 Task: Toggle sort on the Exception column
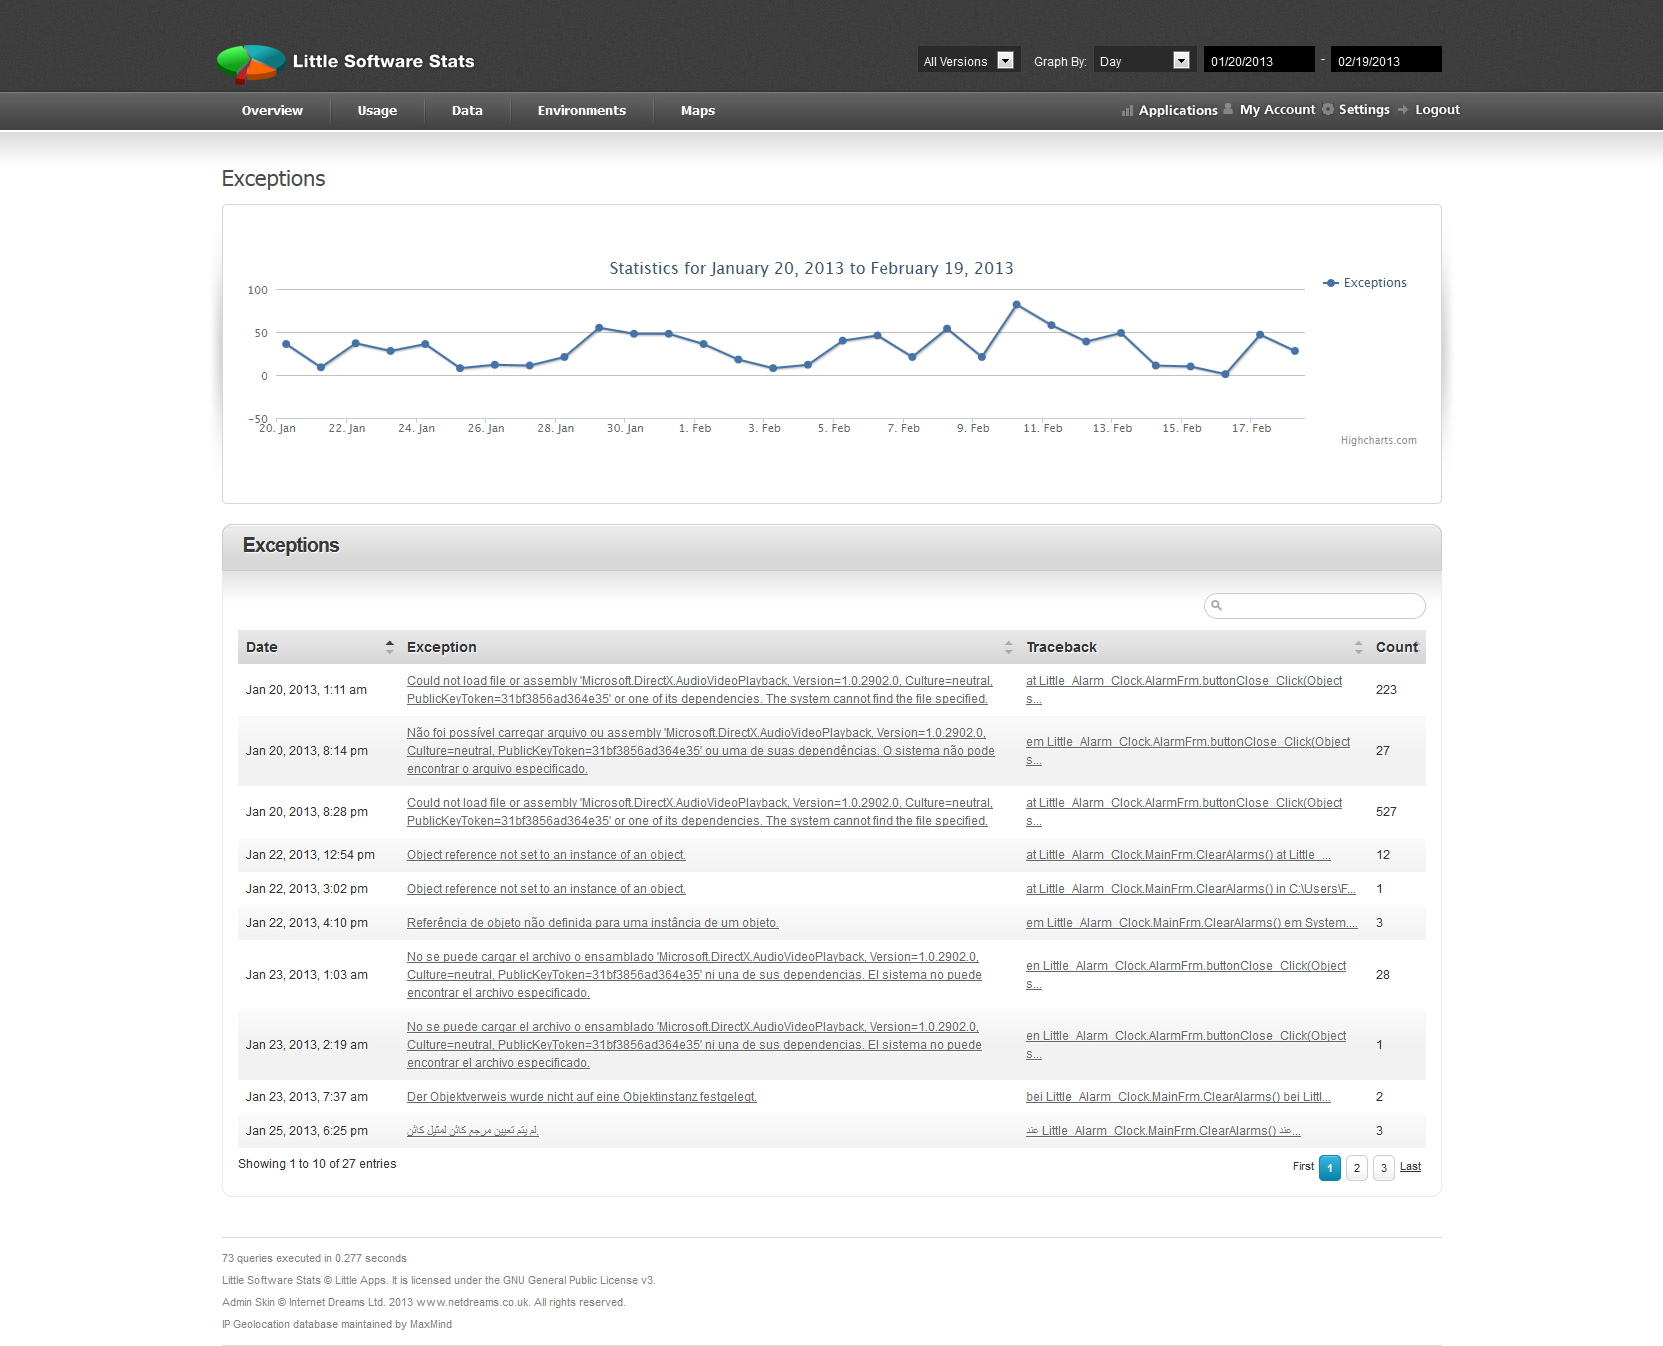coord(1008,647)
